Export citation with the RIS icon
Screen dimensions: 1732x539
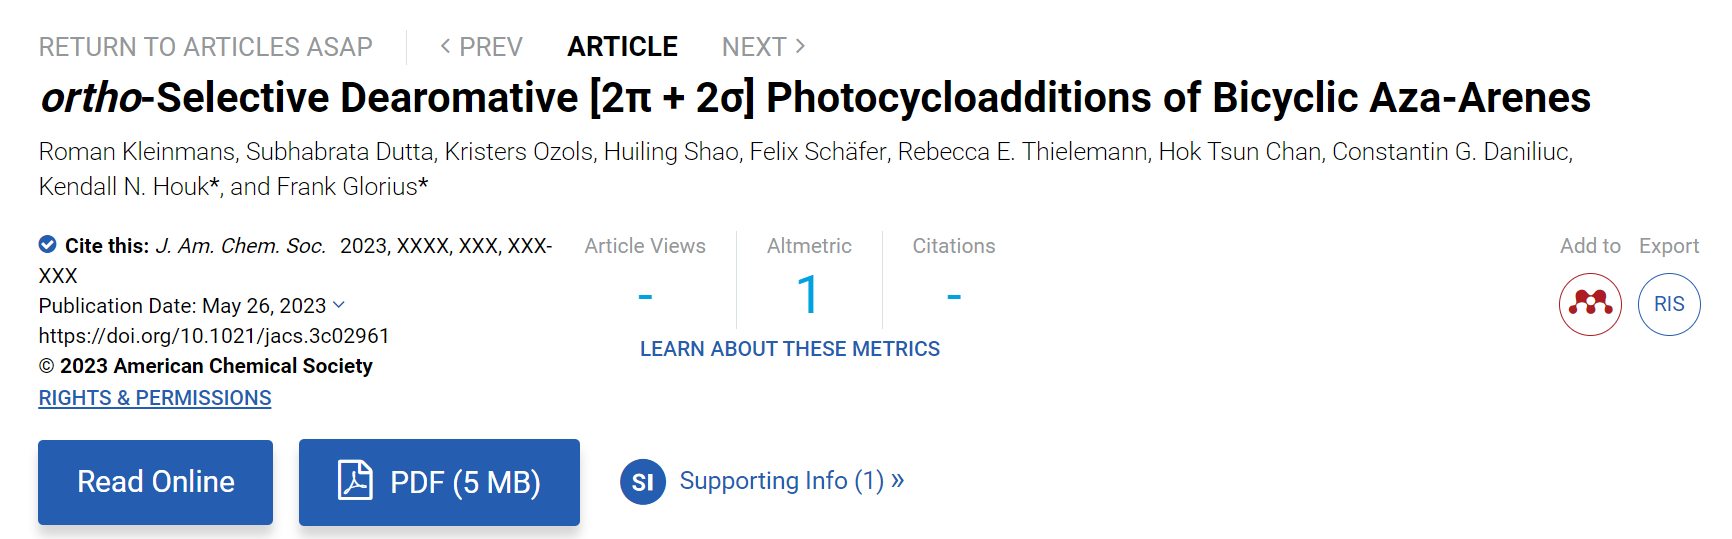(x=1669, y=304)
